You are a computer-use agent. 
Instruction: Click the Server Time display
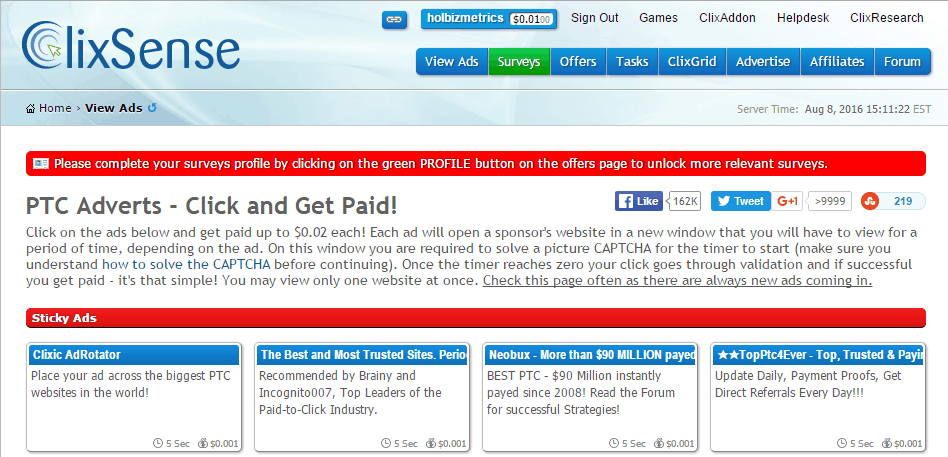tap(834, 109)
